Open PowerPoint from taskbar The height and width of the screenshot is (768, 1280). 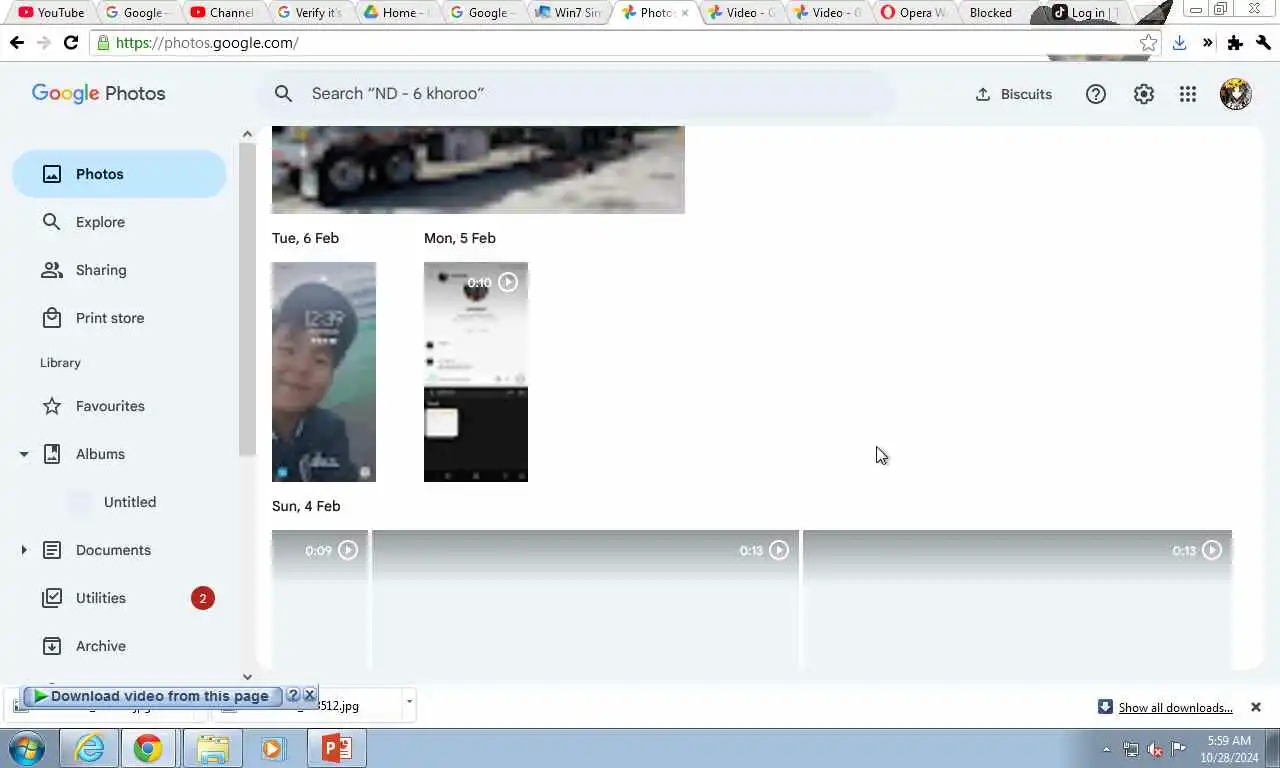tap(336, 748)
